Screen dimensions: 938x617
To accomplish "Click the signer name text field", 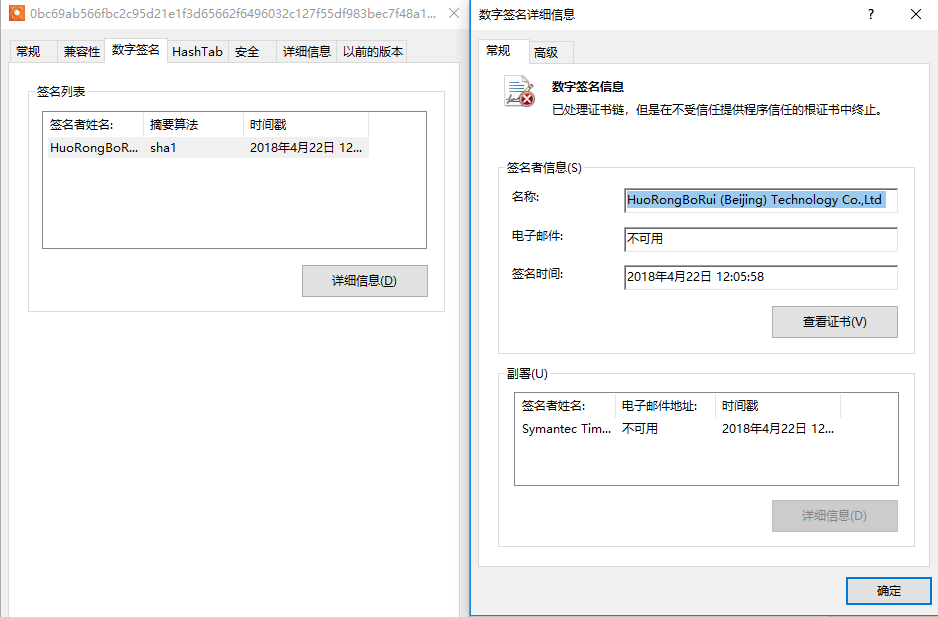I will [760, 200].
